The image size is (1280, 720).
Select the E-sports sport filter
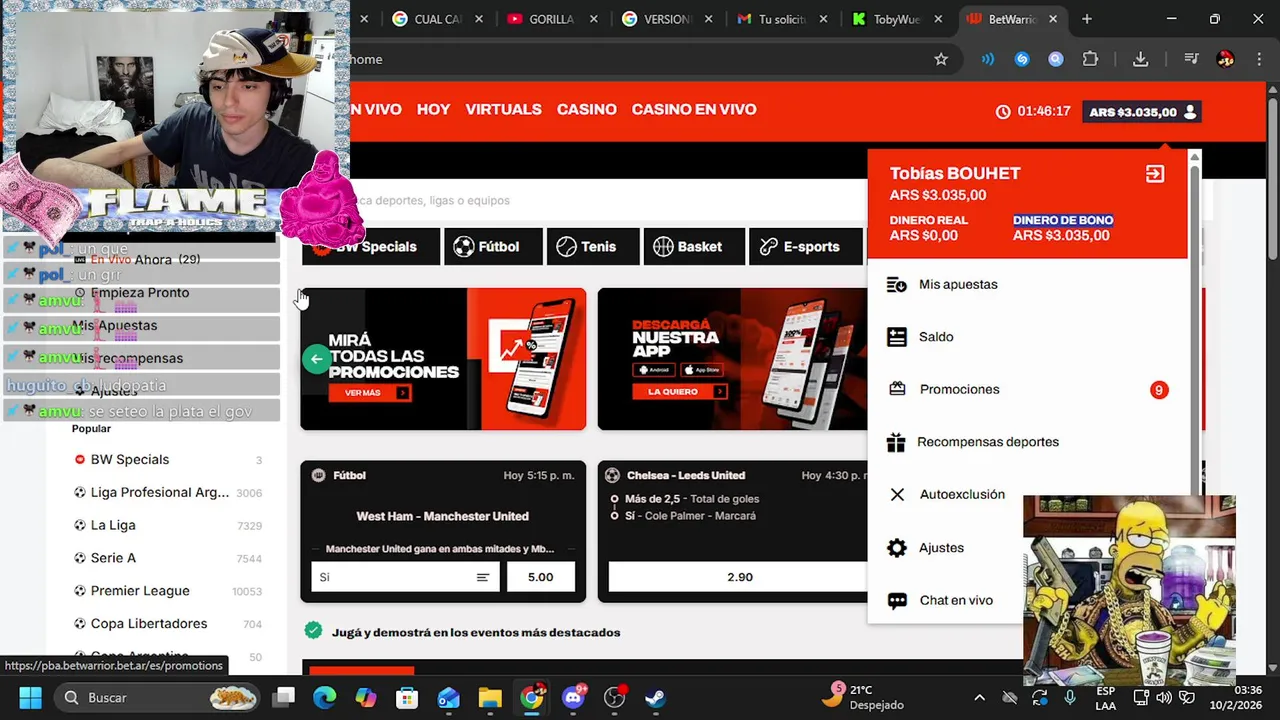coord(805,247)
